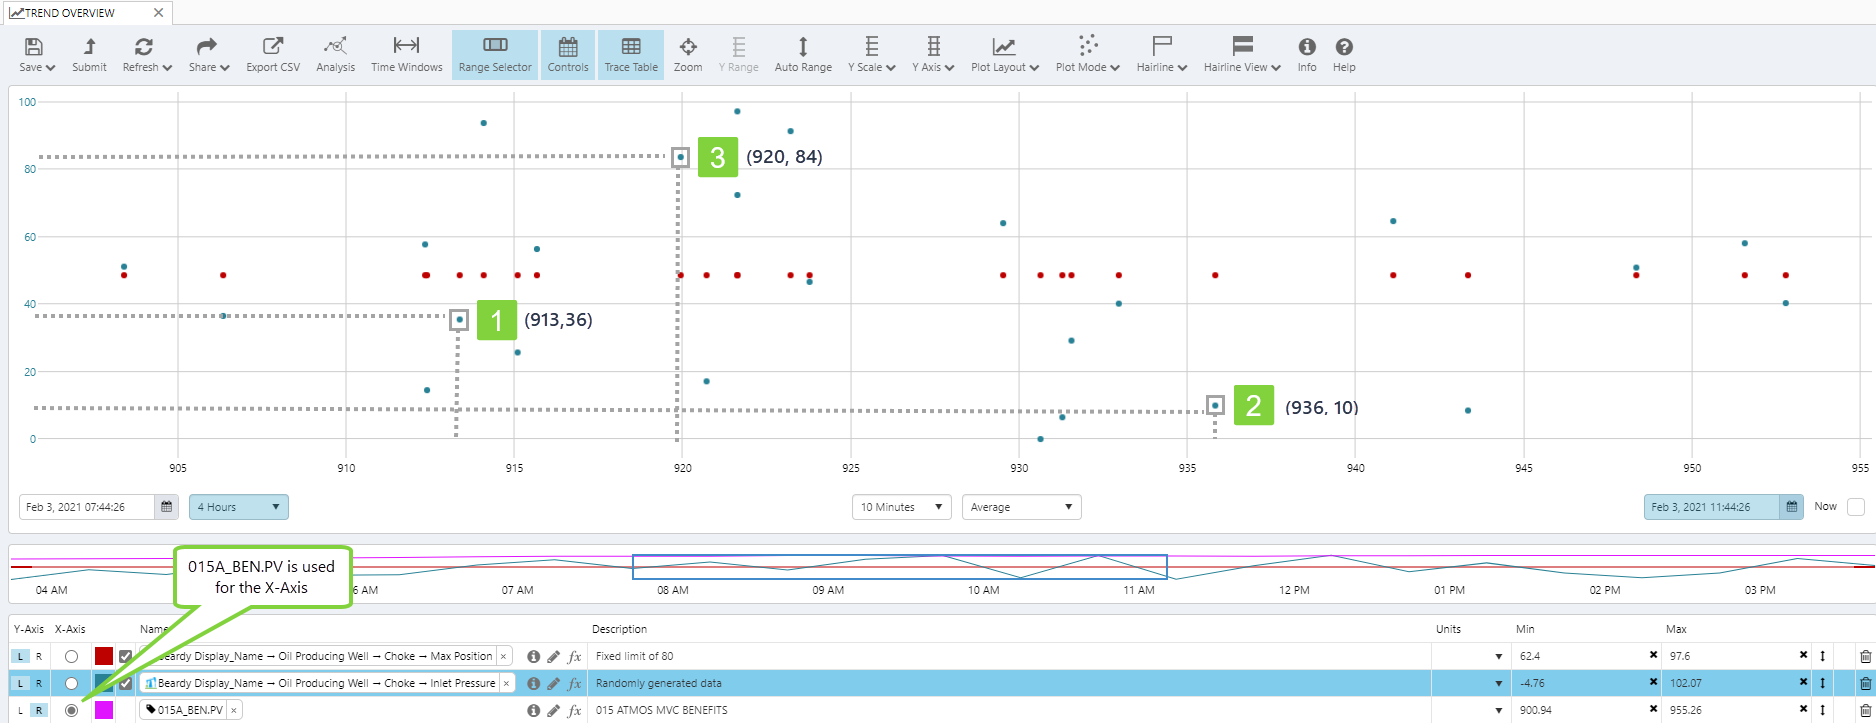Uncheck visibility for the Inlet Pressure trace
The width and height of the screenshot is (1876, 723).
[125, 684]
